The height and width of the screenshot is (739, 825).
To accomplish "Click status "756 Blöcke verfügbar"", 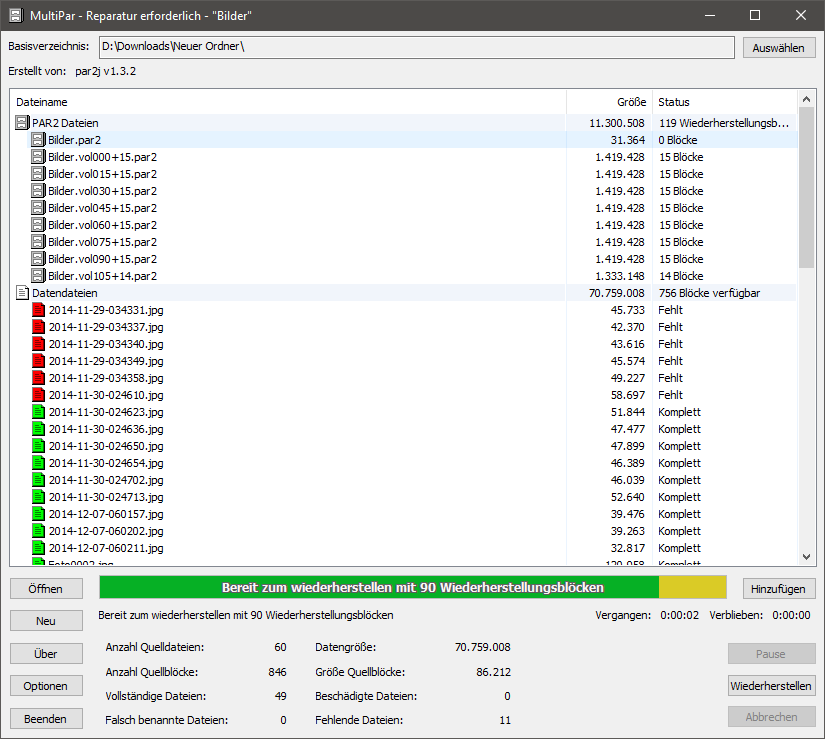I will click(709, 293).
